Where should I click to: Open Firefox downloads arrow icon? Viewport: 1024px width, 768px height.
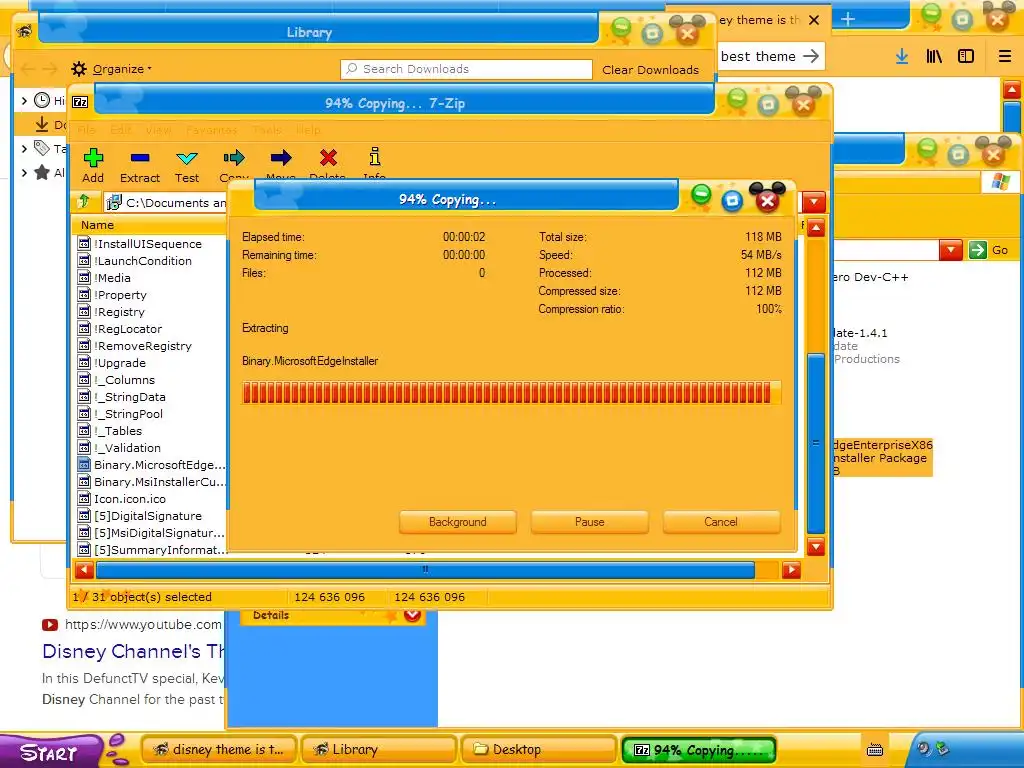(x=902, y=57)
